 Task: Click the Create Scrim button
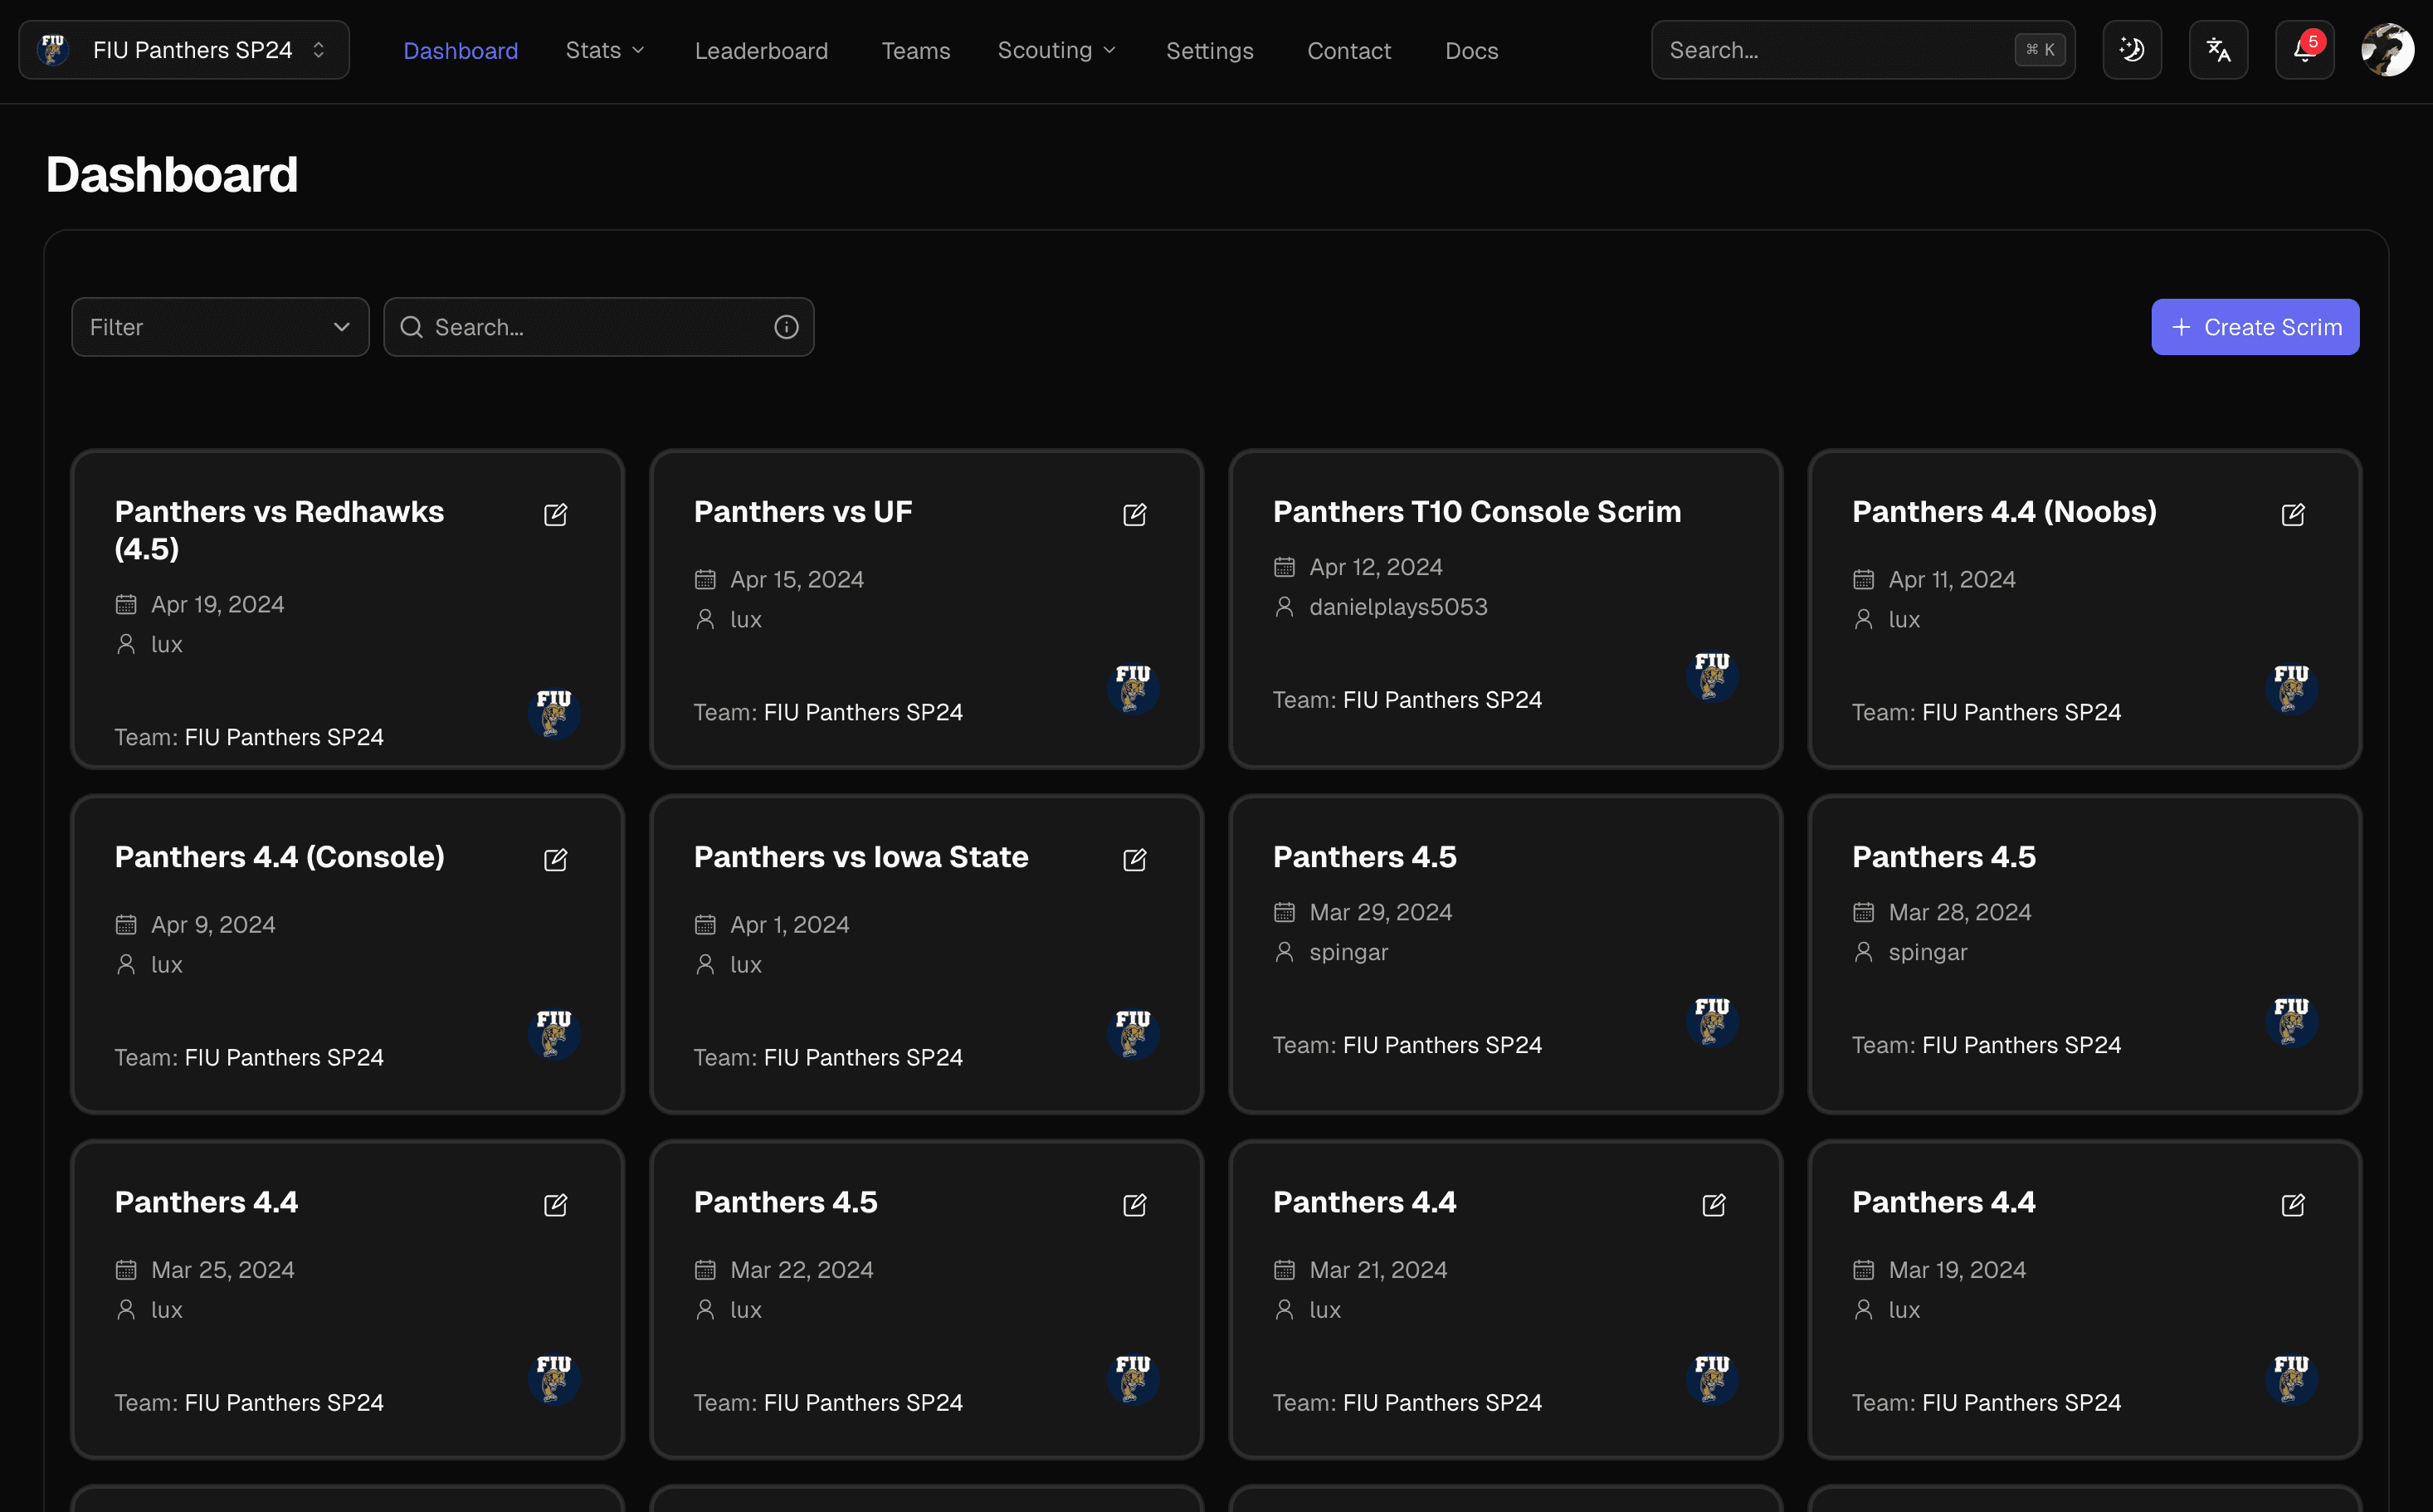2255,327
